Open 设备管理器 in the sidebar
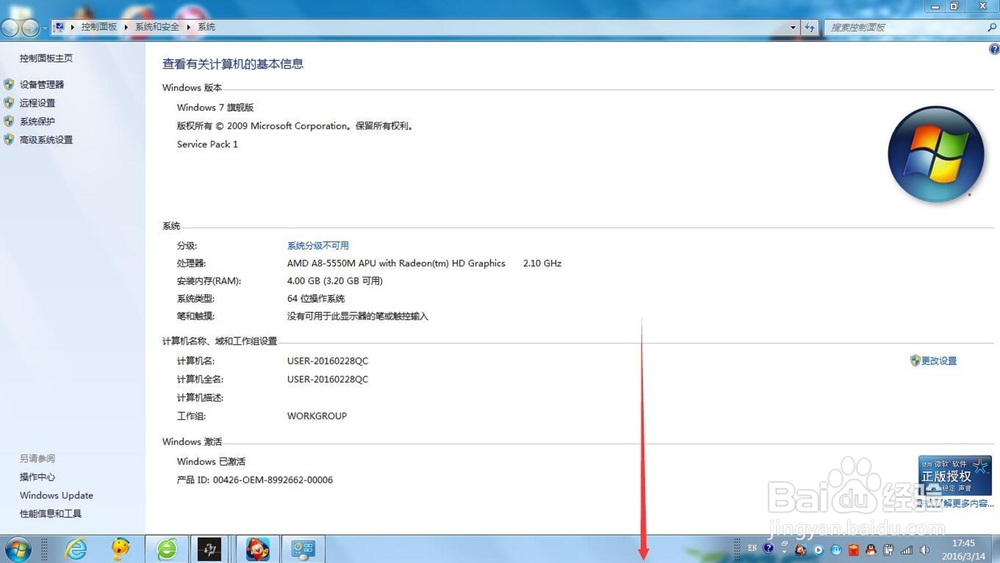Screen dimensions: 1000x563 41,84
